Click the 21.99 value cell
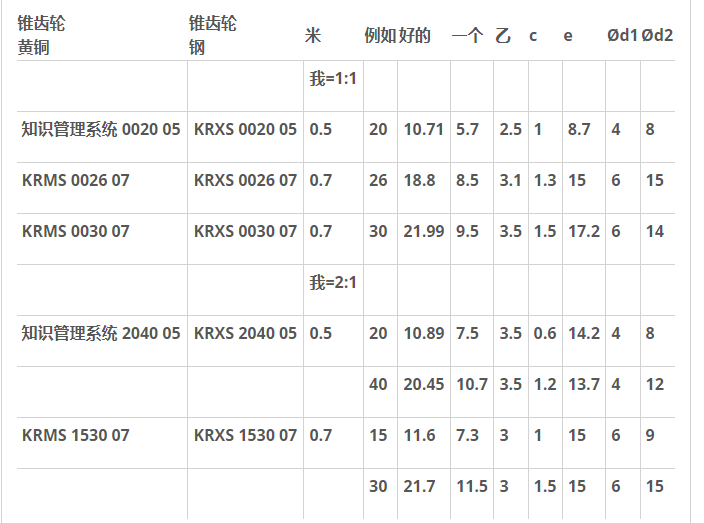This screenshot has width=704, height=523. [423, 232]
